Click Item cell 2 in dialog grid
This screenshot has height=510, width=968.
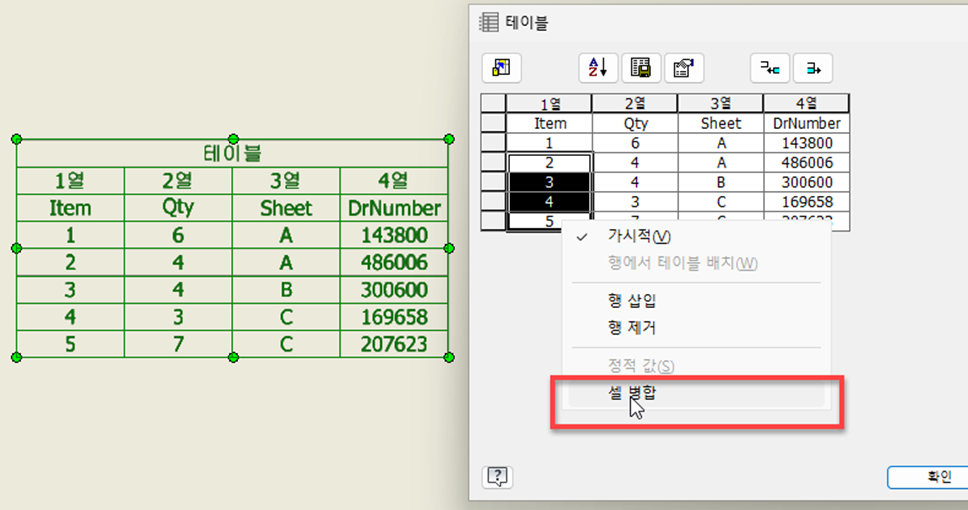[x=549, y=163]
